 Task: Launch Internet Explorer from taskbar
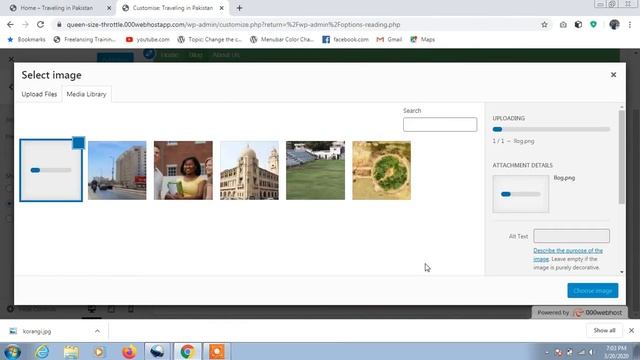(42, 351)
